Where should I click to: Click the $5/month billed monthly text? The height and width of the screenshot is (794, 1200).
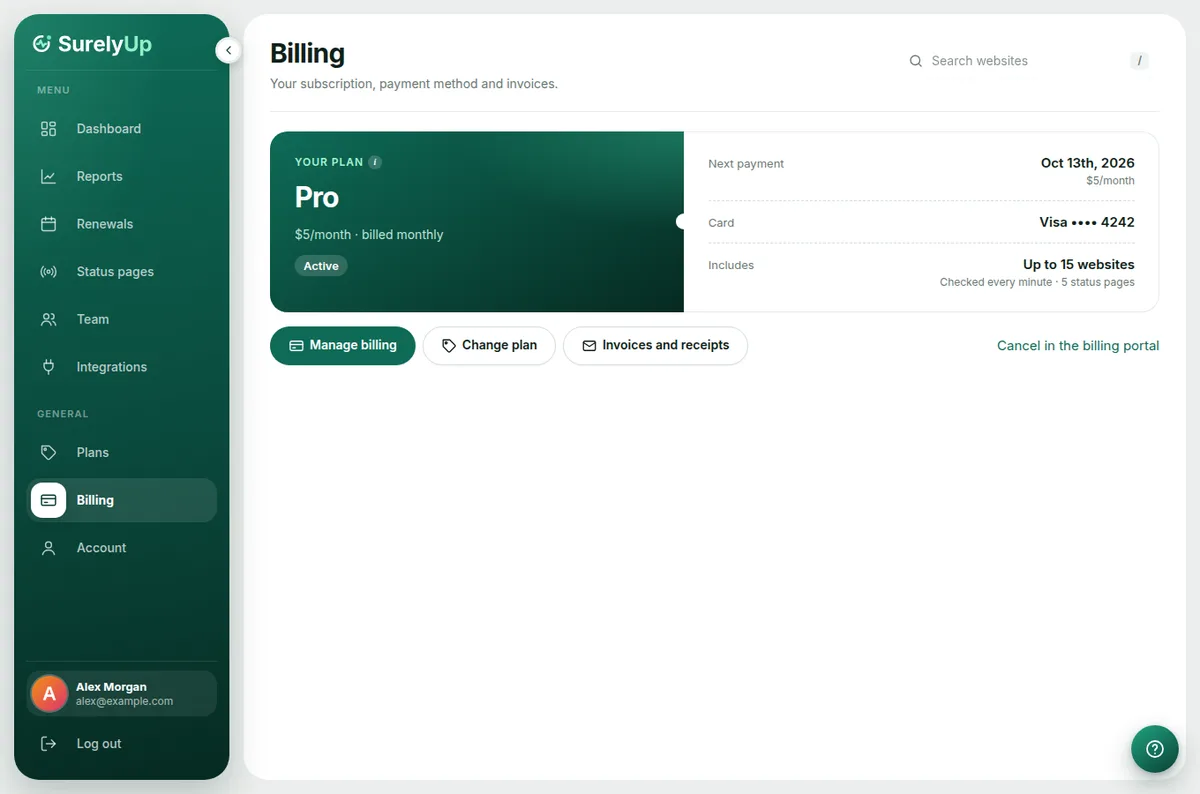tap(369, 235)
